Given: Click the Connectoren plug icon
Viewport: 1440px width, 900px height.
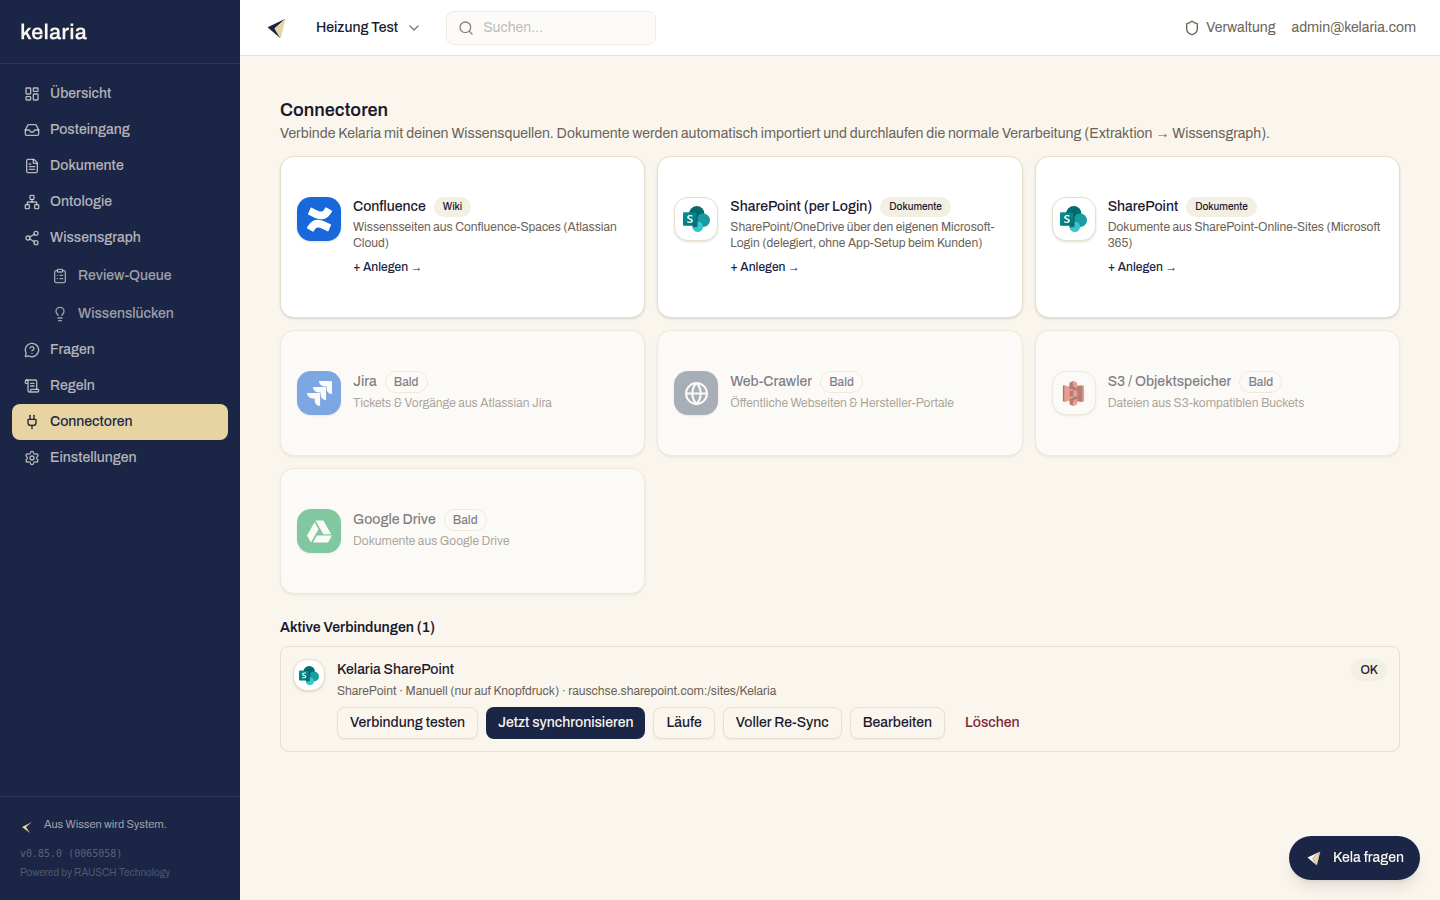Looking at the screenshot, I should [x=32, y=422].
